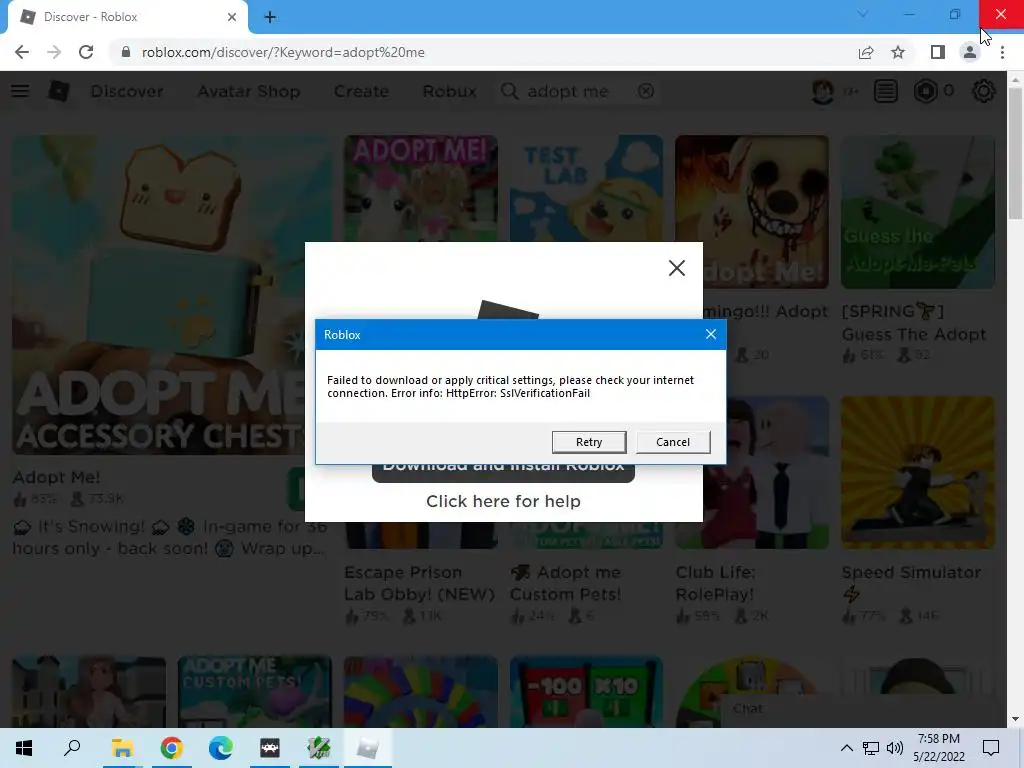Cancel the Roblox error dialog
1024x768 pixels.
point(673,442)
